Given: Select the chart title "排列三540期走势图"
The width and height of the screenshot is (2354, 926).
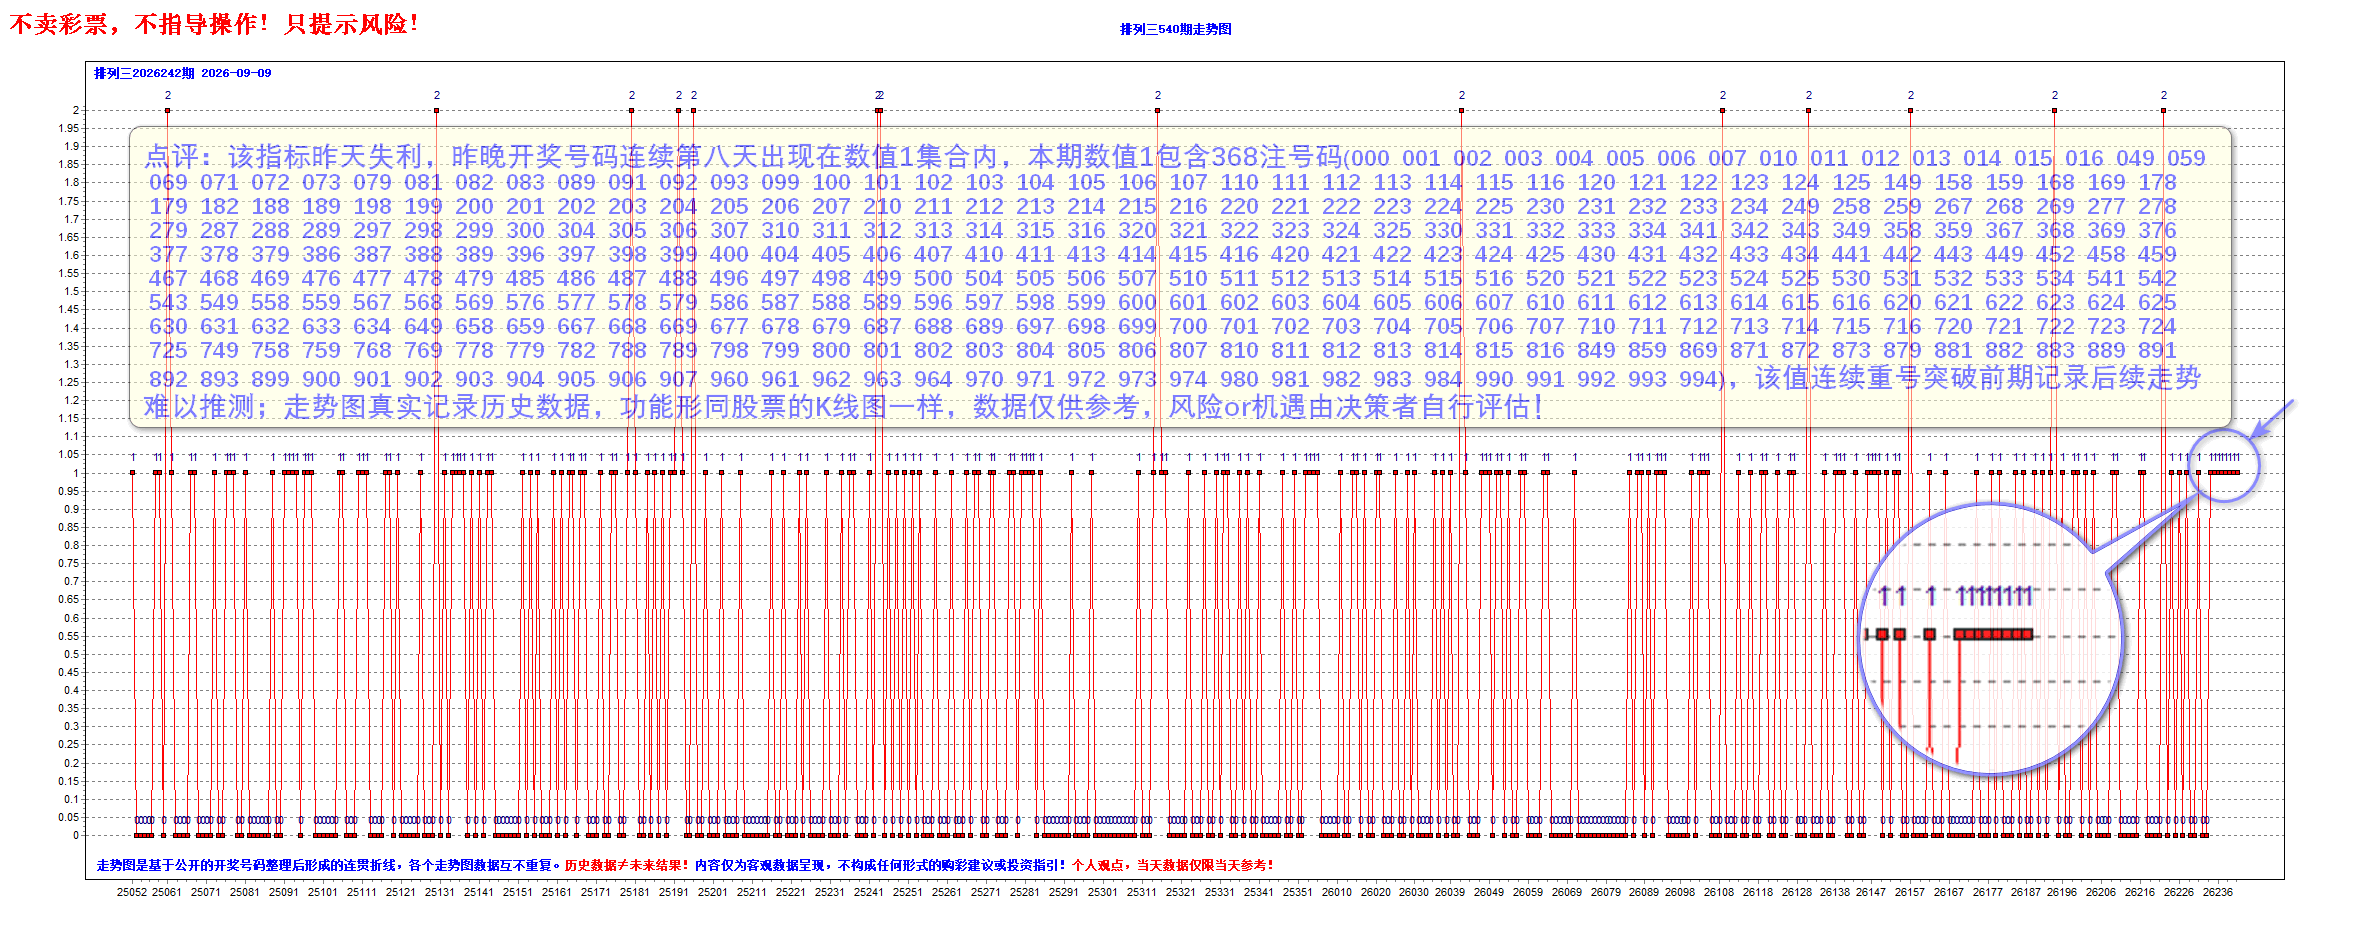Looking at the screenshot, I should (x=1175, y=29).
